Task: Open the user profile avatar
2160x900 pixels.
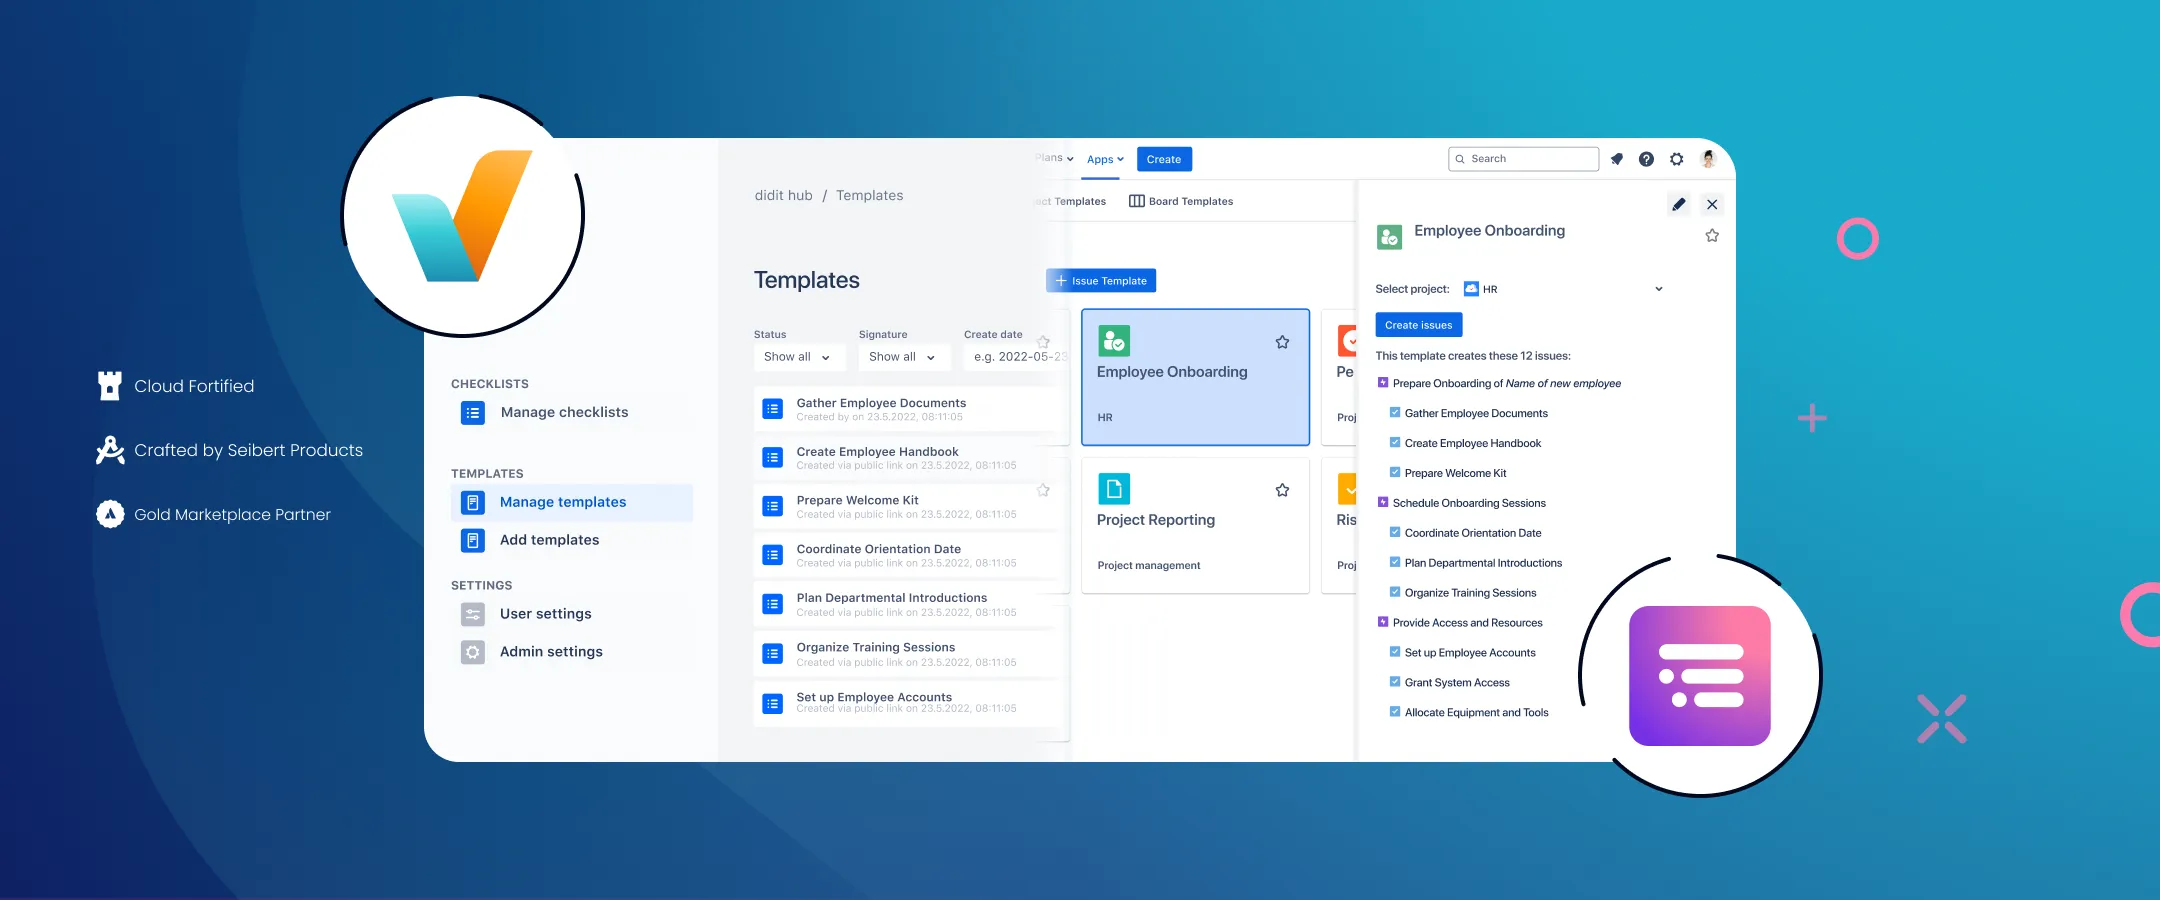Action: click(1709, 159)
